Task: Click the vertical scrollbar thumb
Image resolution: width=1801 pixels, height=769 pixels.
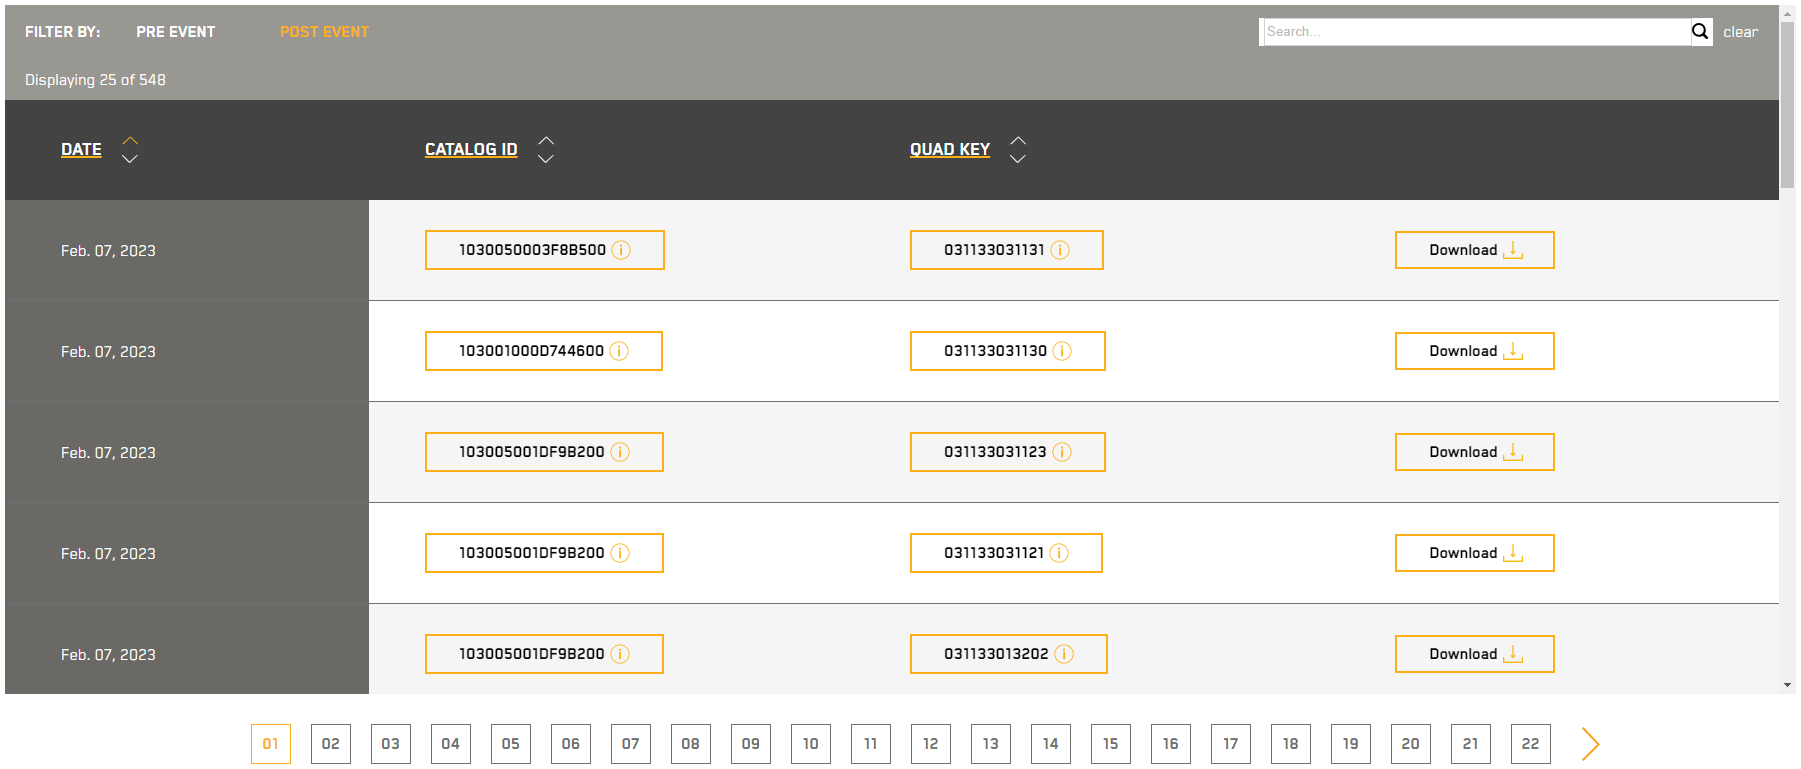Action: 1787,100
